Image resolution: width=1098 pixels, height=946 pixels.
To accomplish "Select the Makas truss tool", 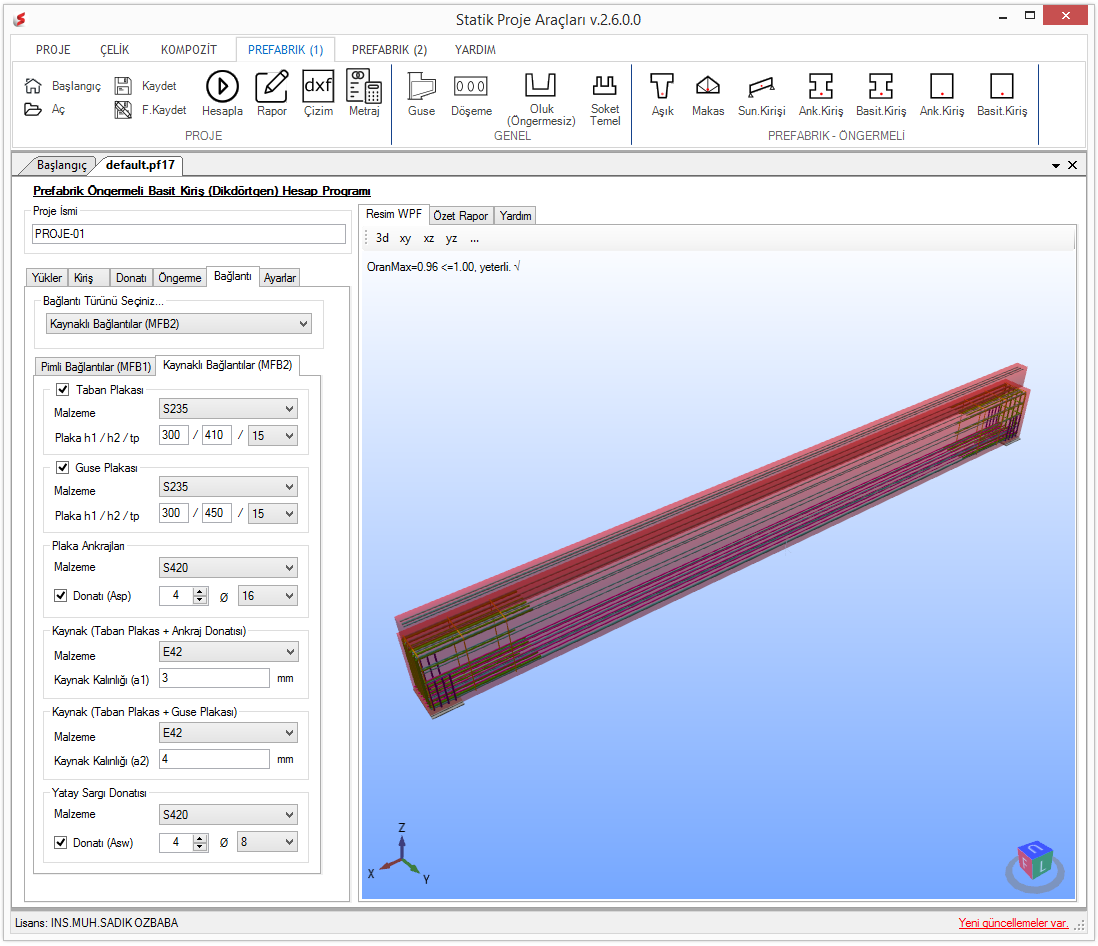I will (708, 86).
